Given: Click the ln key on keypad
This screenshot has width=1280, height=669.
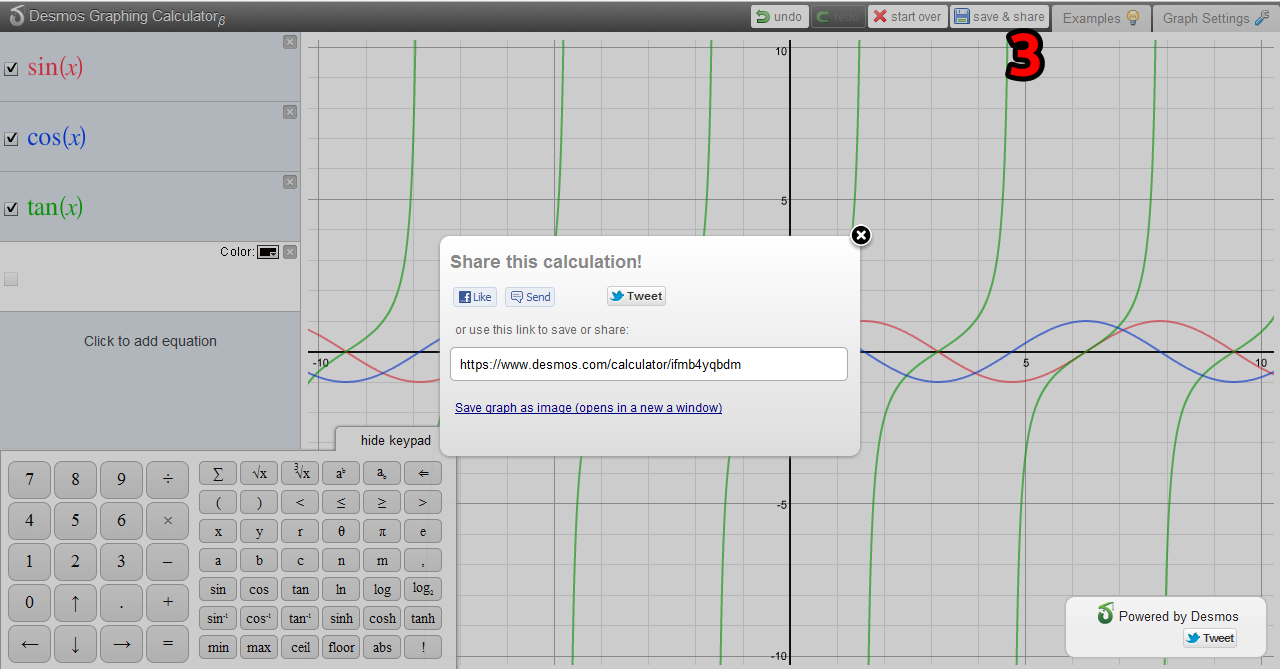Looking at the screenshot, I should [341, 589].
